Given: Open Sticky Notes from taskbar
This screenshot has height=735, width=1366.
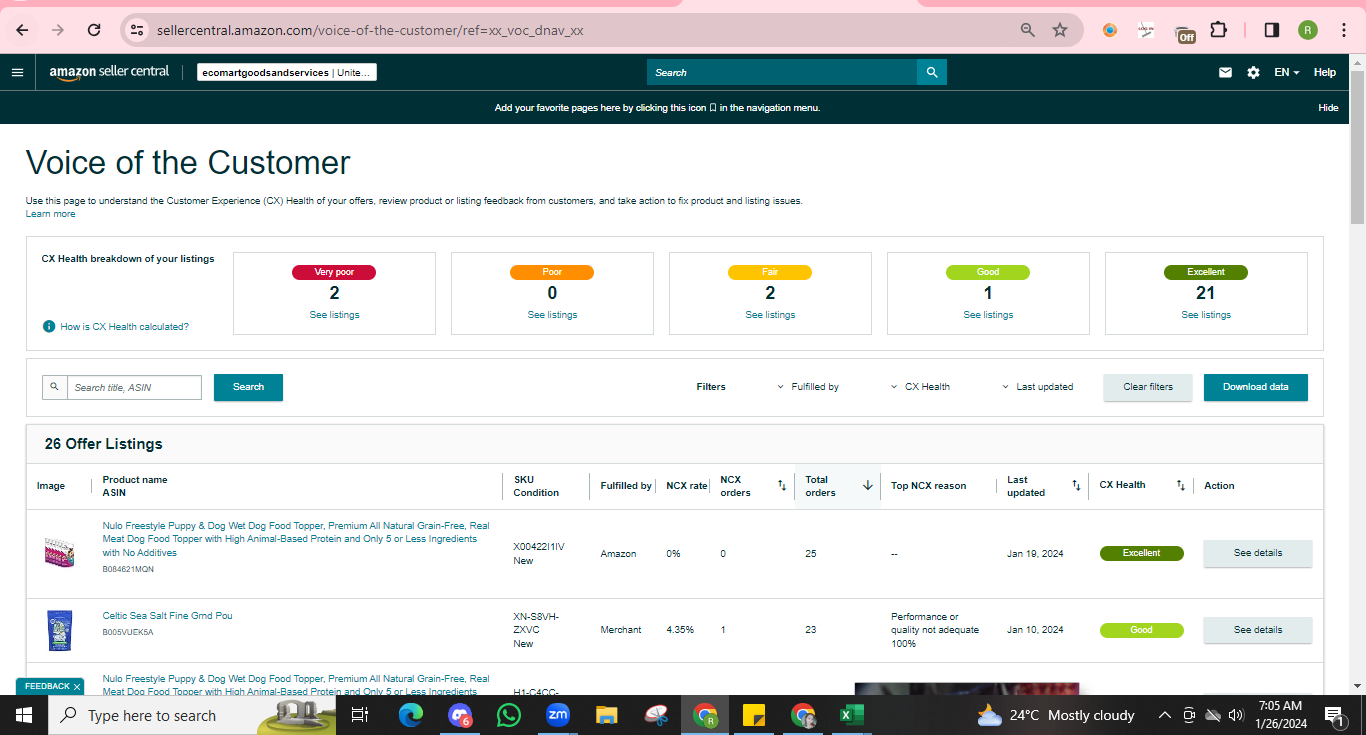Looking at the screenshot, I should (x=754, y=715).
